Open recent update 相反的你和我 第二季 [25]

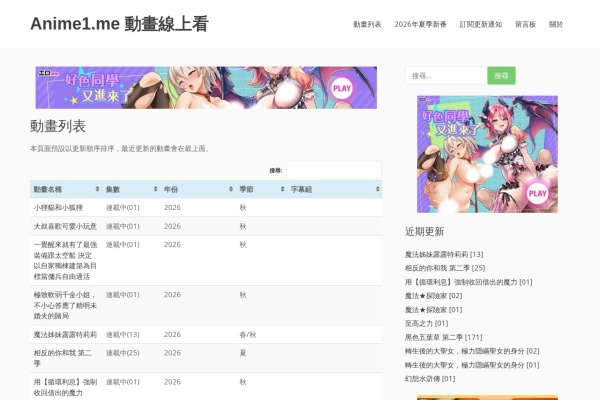pos(445,268)
